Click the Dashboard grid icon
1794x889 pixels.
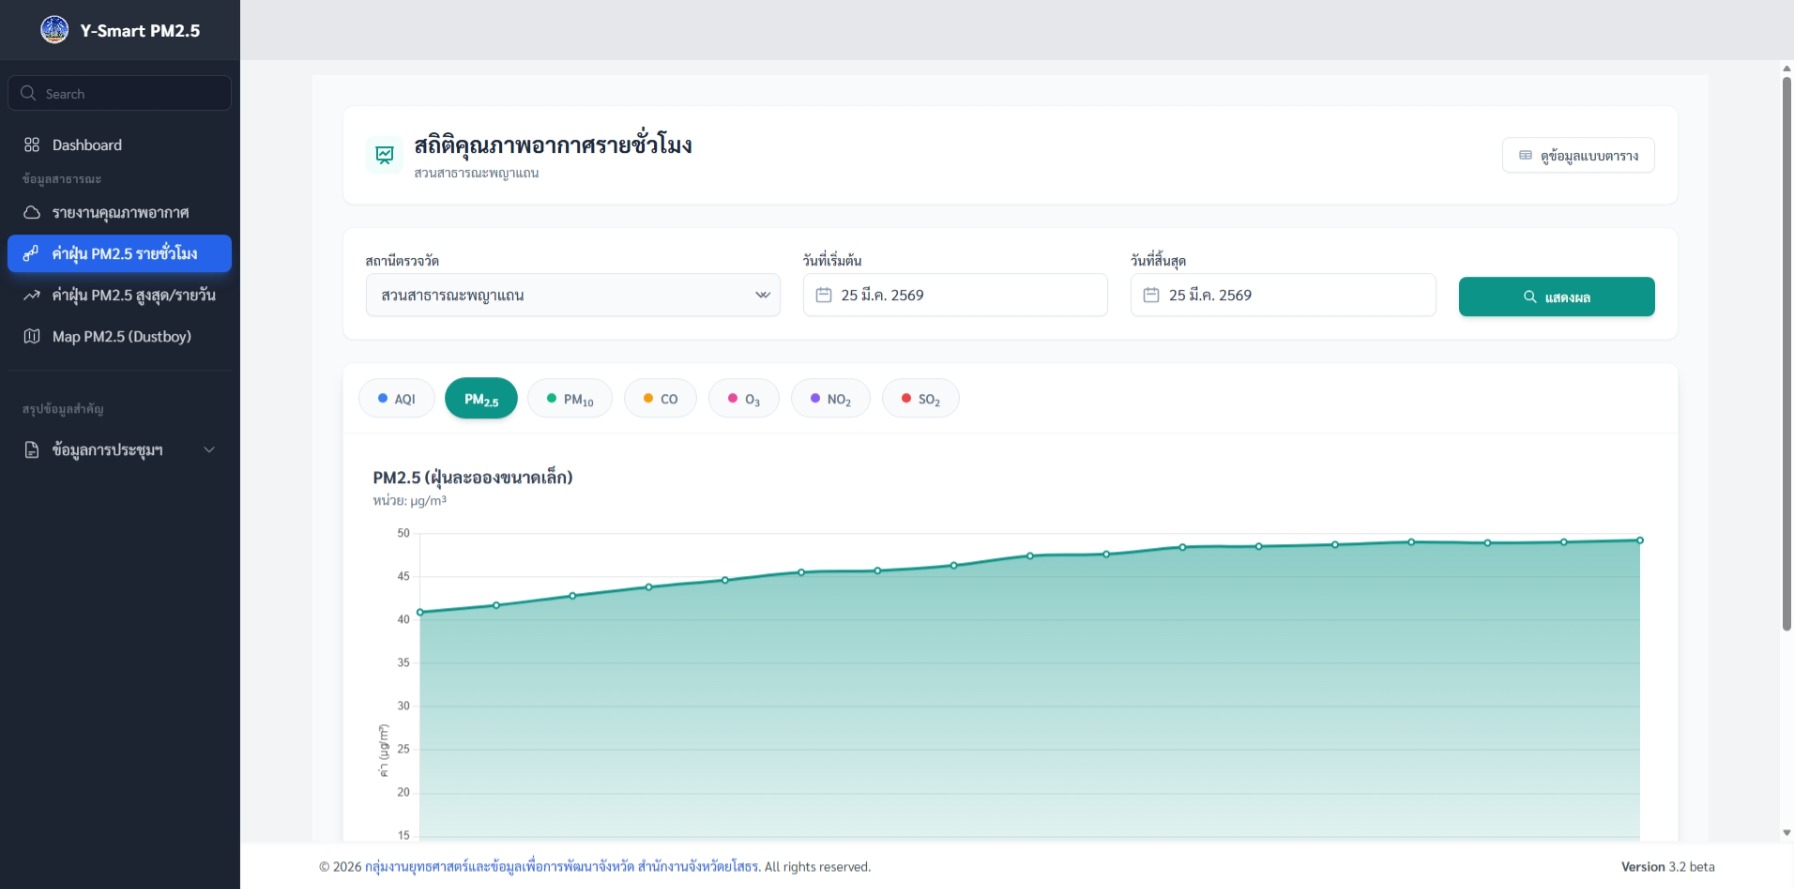[x=32, y=145]
